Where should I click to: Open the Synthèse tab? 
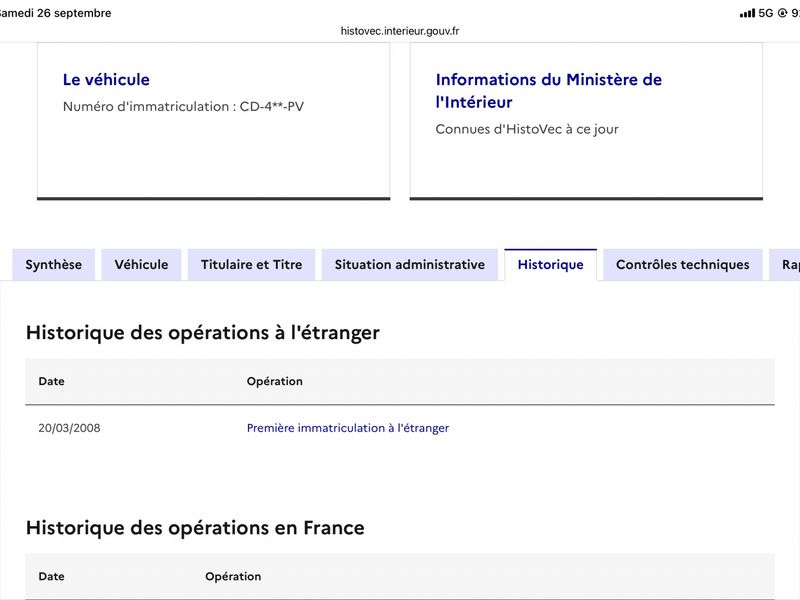54,264
